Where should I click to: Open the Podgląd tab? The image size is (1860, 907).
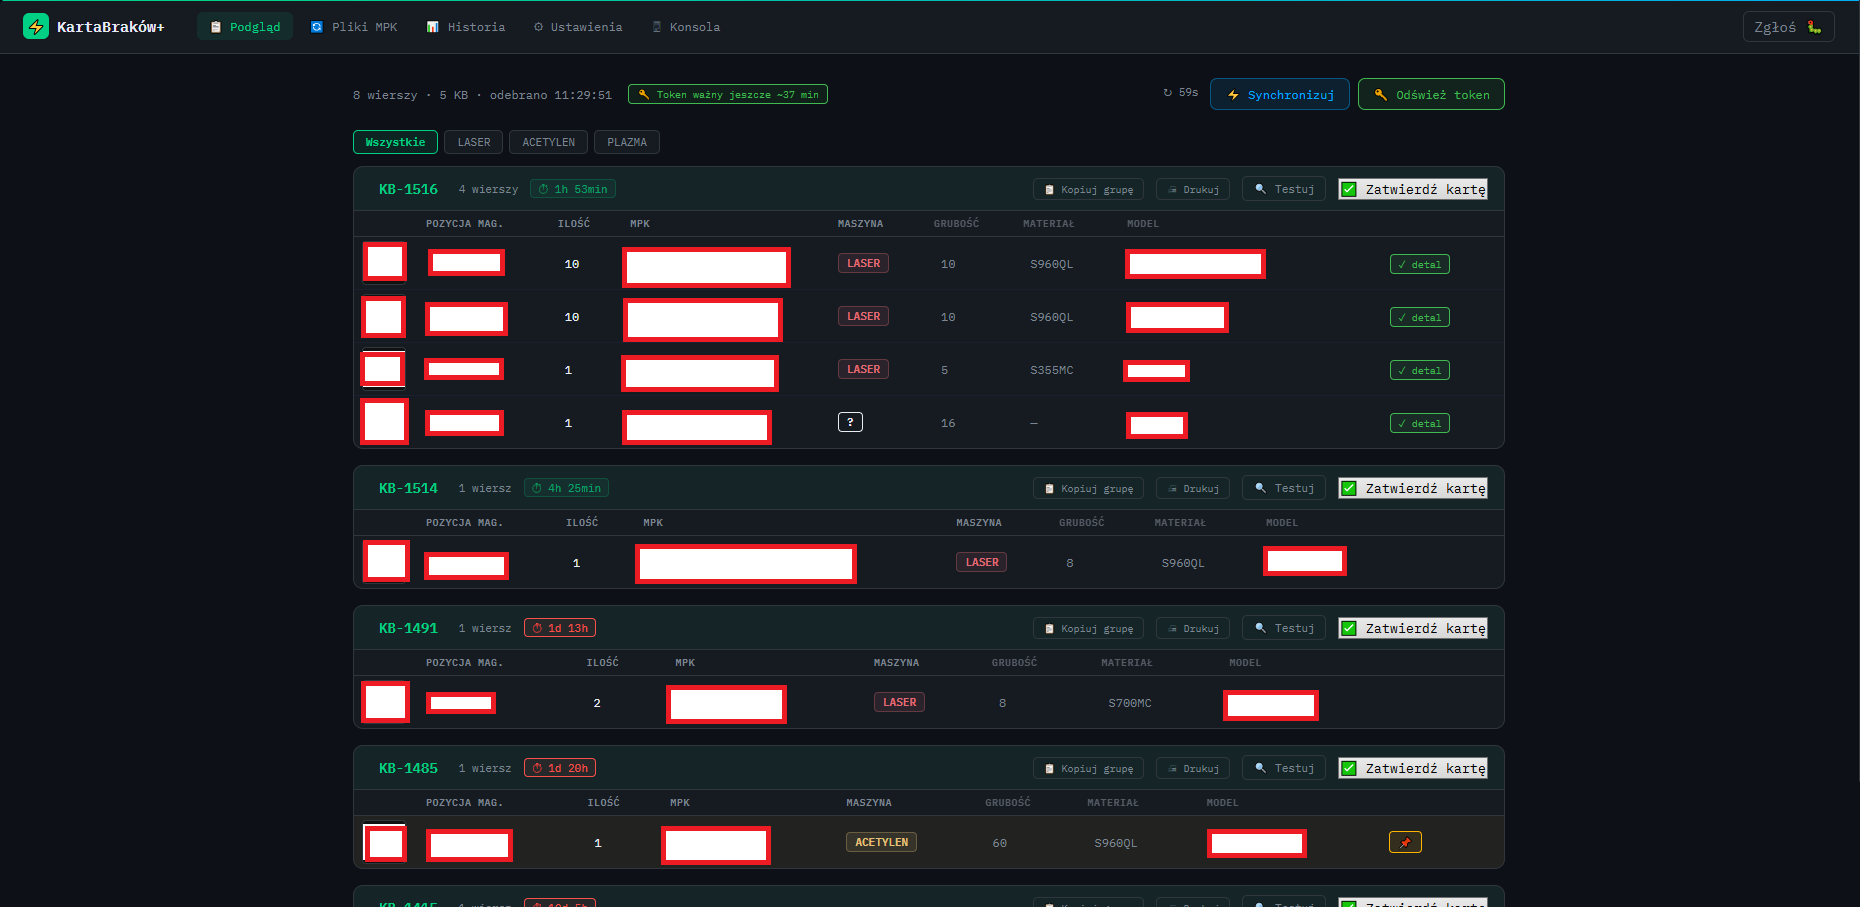click(x=245, y=27)
